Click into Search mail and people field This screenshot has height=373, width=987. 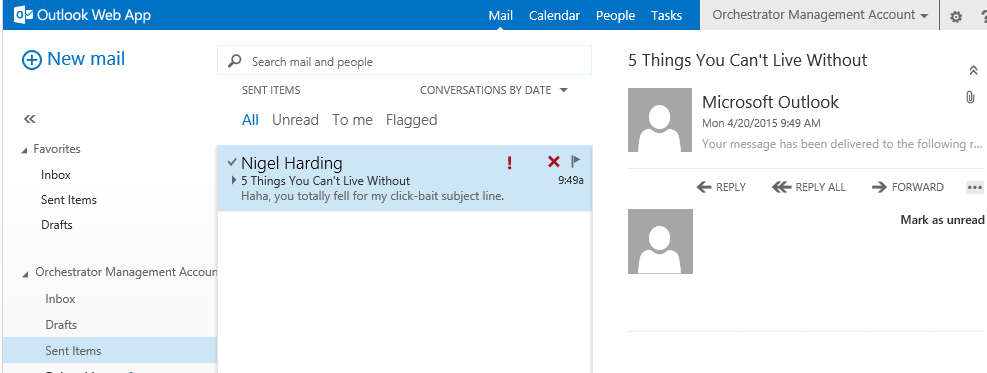click(404, 61)
